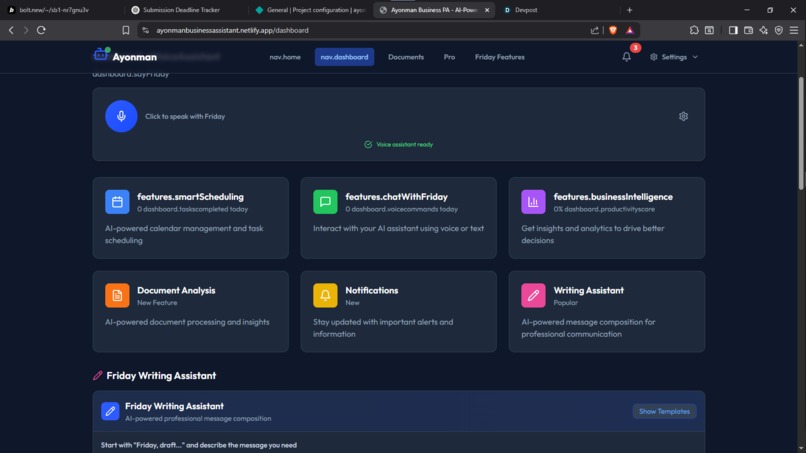Open the Leo AI sparkle icon
Viewport: 806px width, 453px height.
click(x=764, y=30)
